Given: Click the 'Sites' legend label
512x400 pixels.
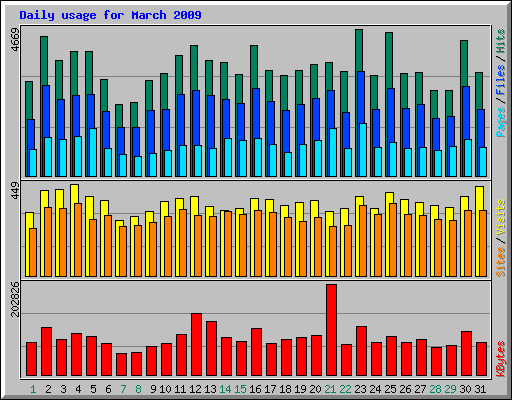Looking at the screenshot, I should click(x=501, y=262).
